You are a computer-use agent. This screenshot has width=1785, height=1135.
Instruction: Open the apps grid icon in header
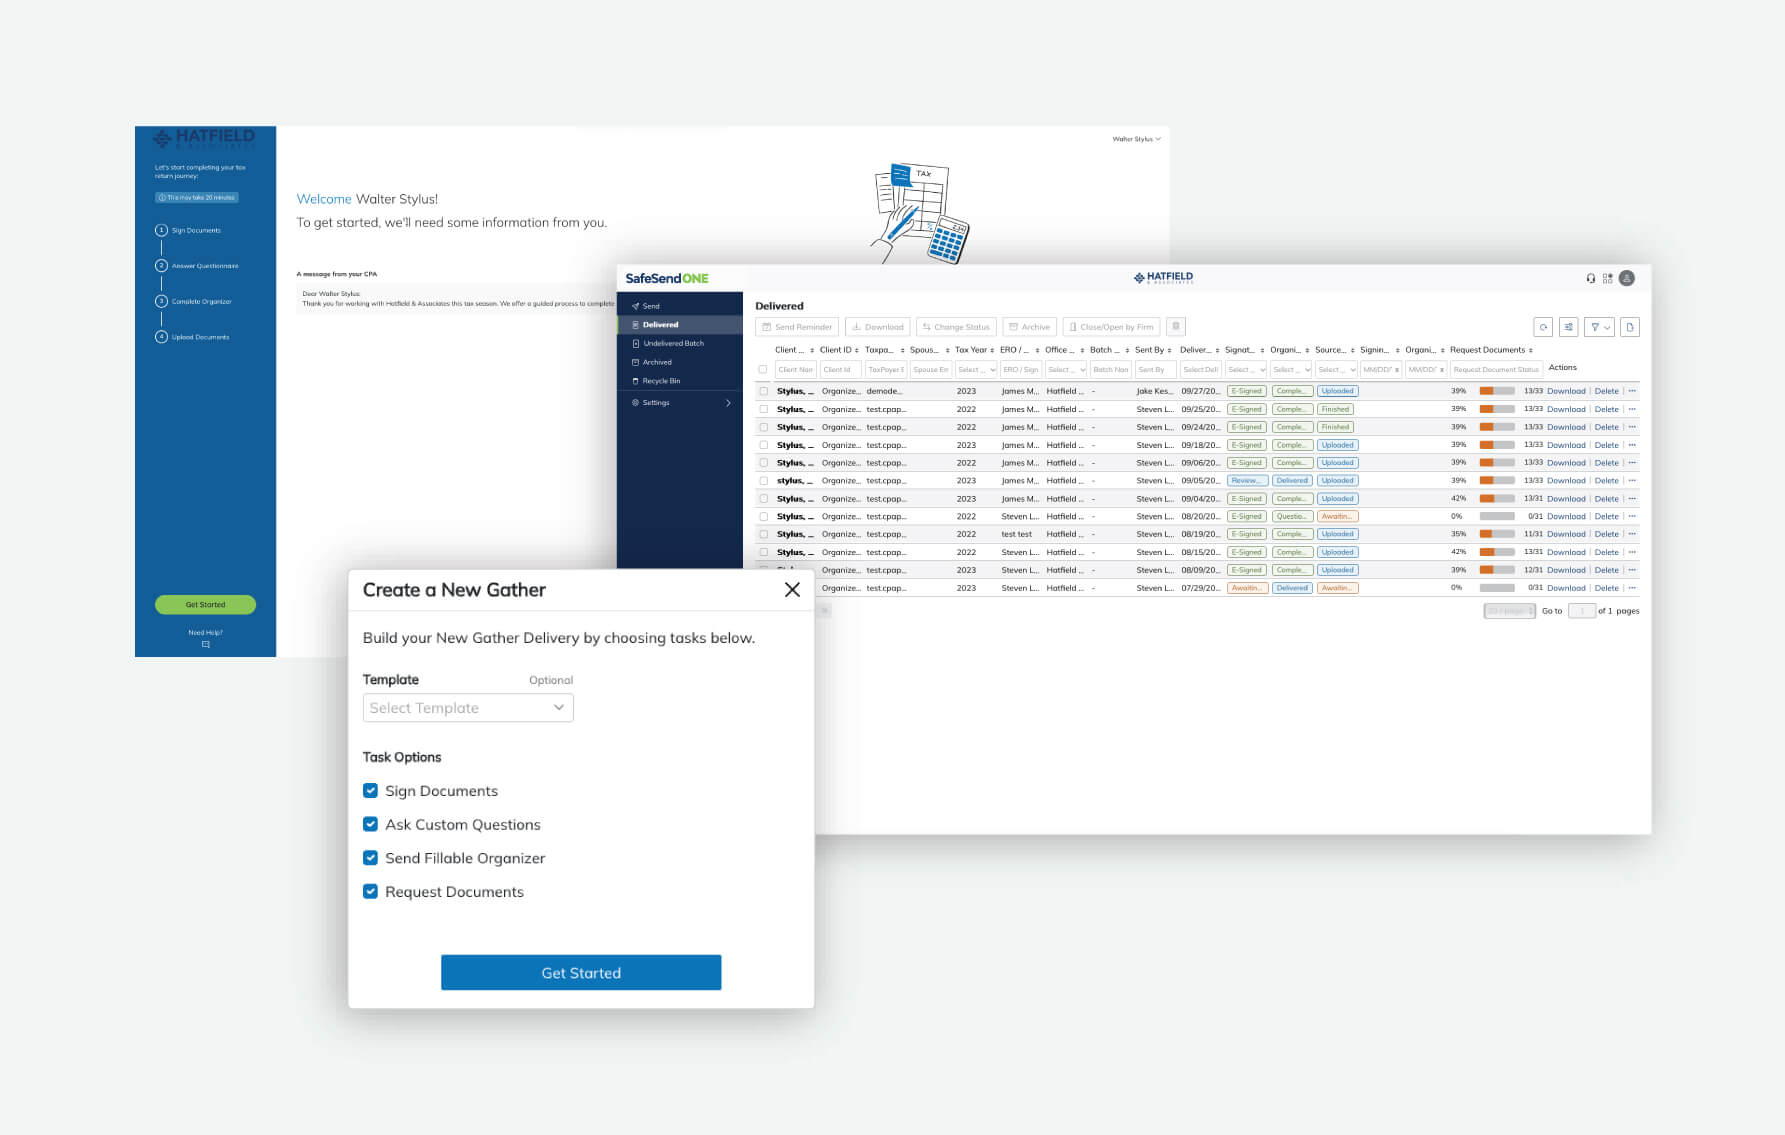click(1607, 279)
